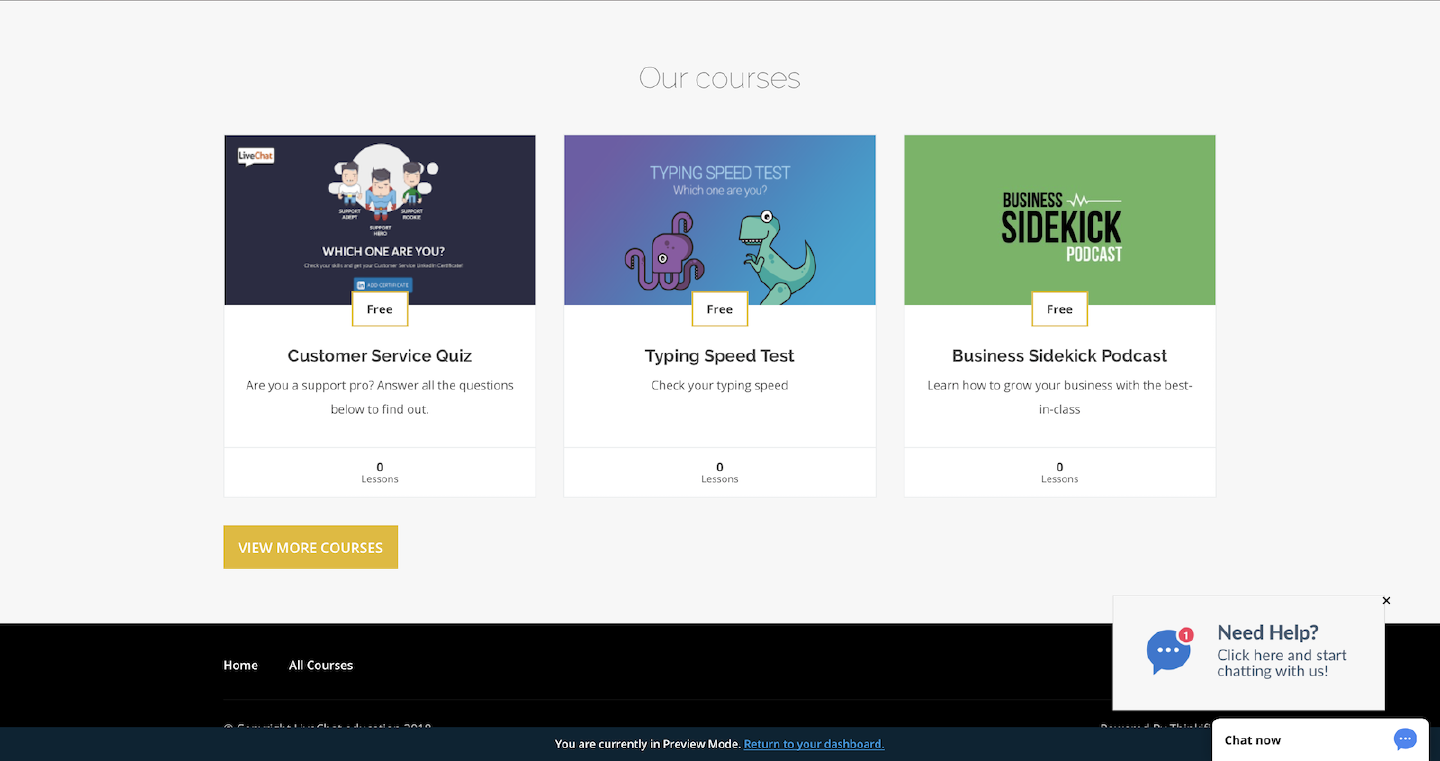
Task: Open the Typing Speed Test course image
Action: [x=720, y=220]
